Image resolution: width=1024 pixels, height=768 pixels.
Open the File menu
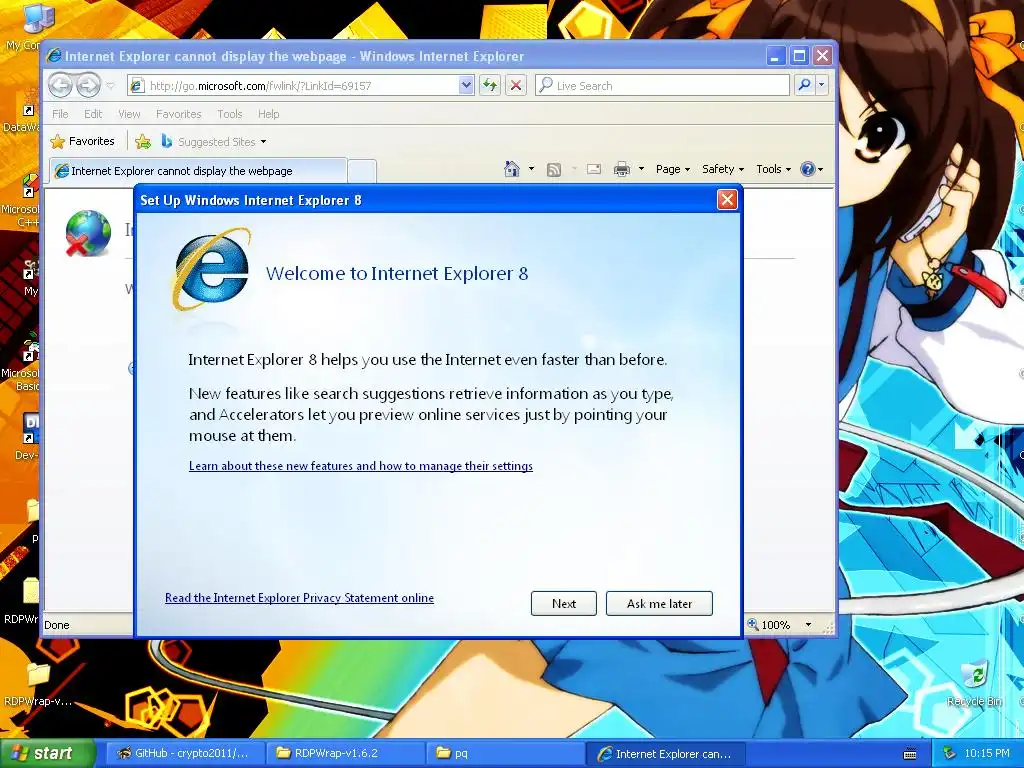[60, 114]
